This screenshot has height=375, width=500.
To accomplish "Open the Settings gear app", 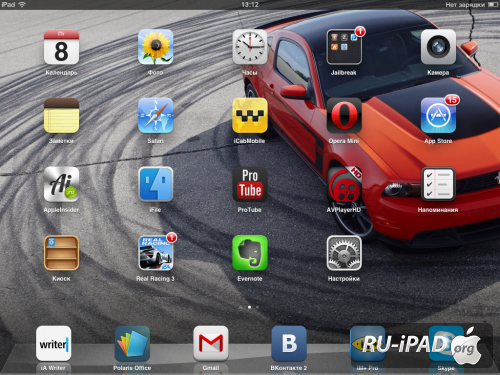I will point(344,253).
